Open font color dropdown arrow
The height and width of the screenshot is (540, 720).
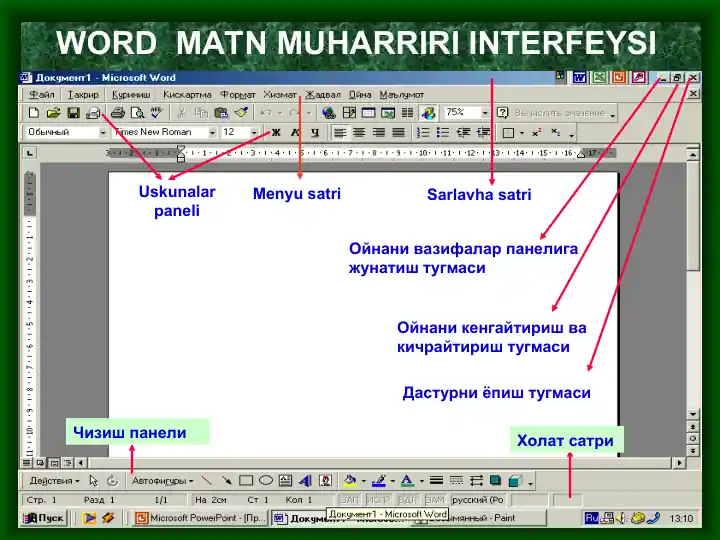point(421,481)
